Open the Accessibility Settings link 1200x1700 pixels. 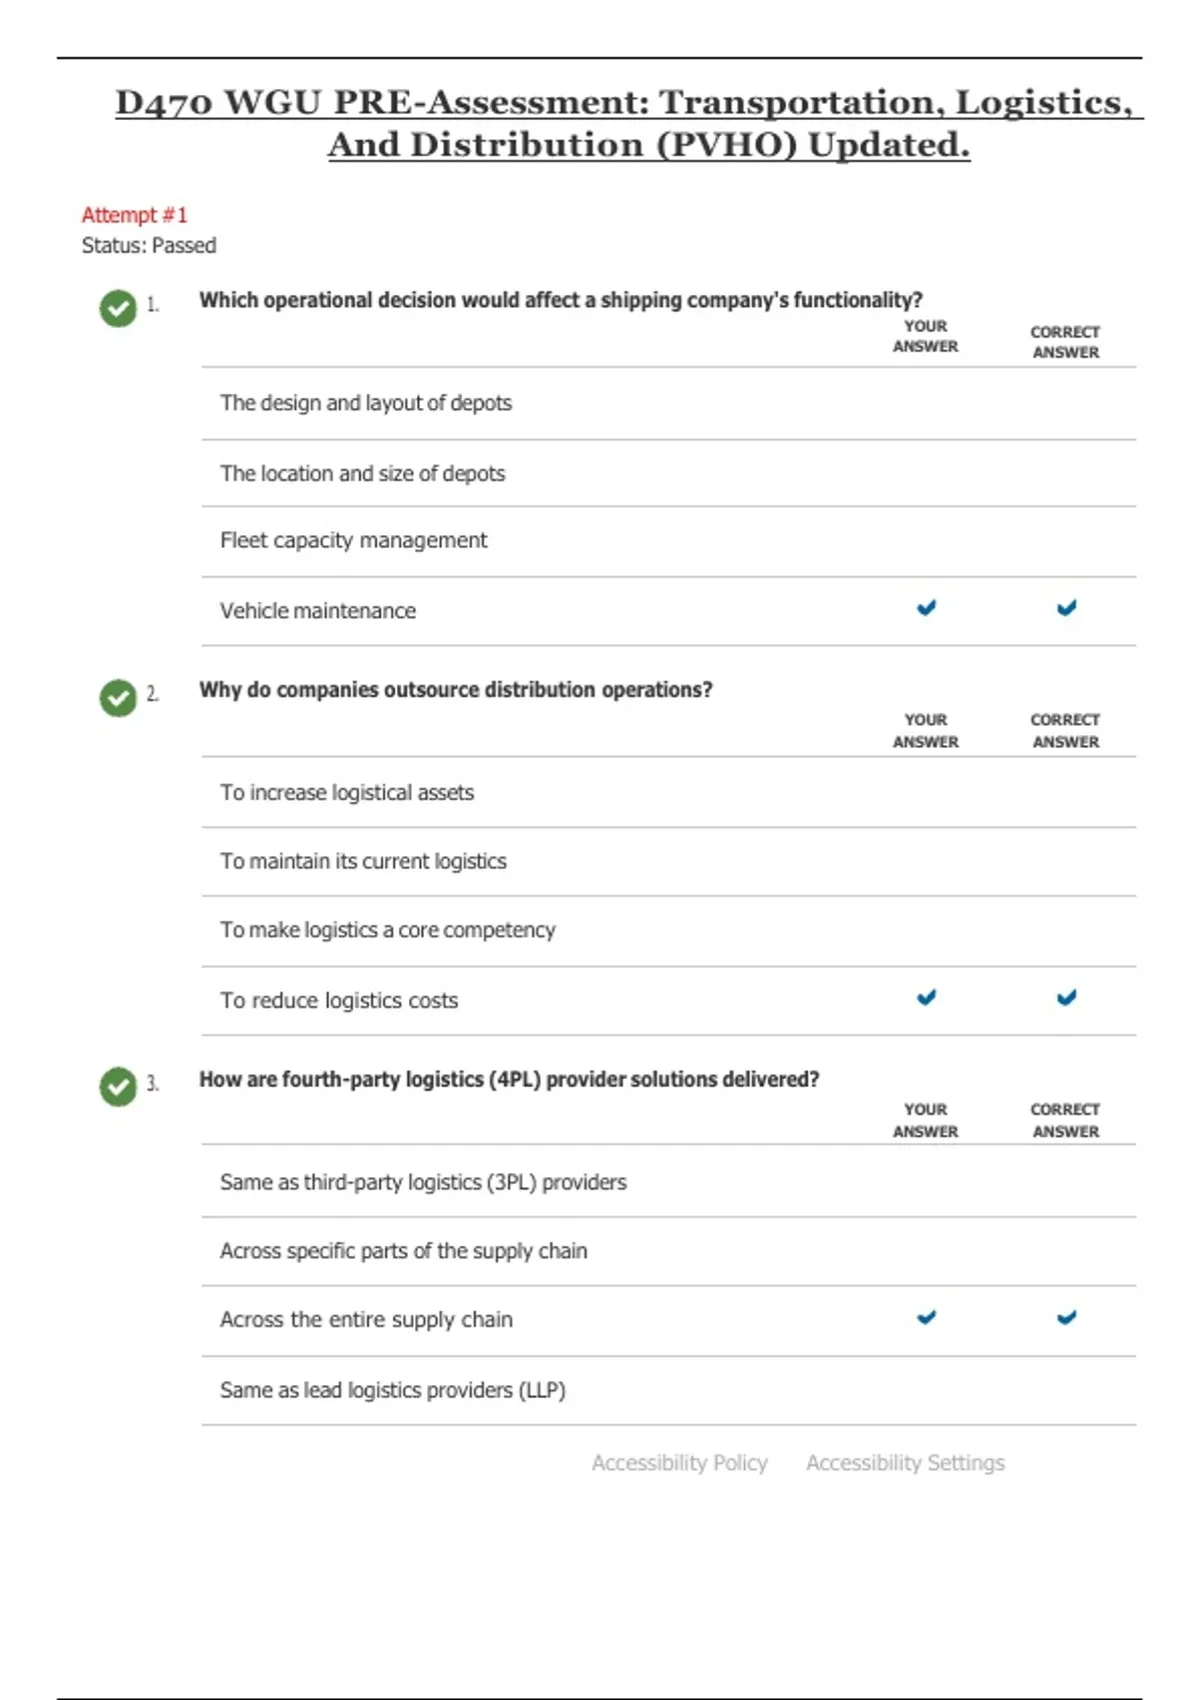point(905,1463)
